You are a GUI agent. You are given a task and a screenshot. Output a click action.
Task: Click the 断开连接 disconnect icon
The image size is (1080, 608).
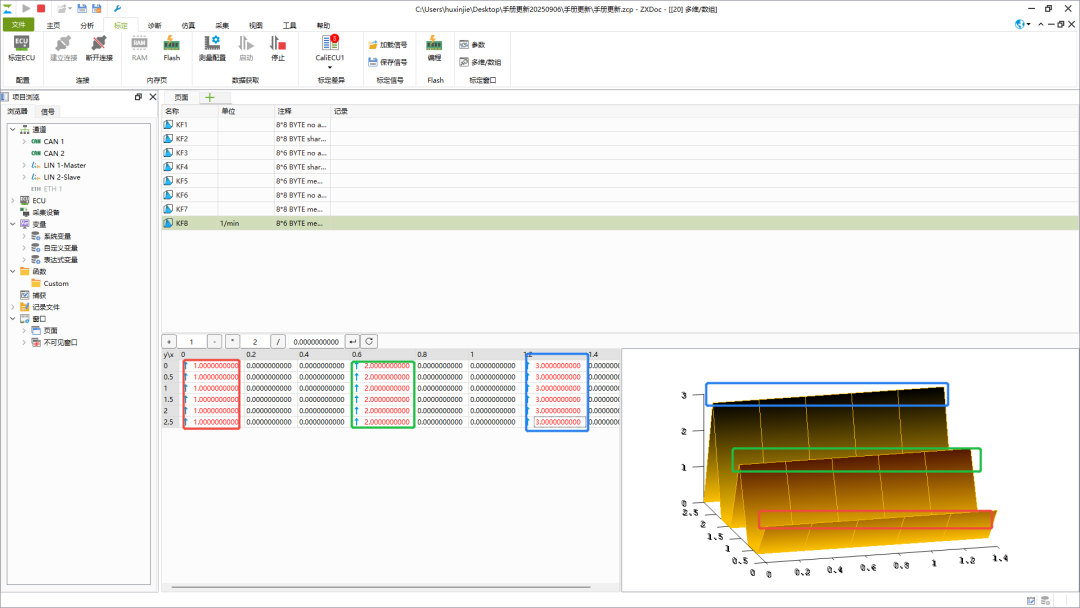click(99, 47)
